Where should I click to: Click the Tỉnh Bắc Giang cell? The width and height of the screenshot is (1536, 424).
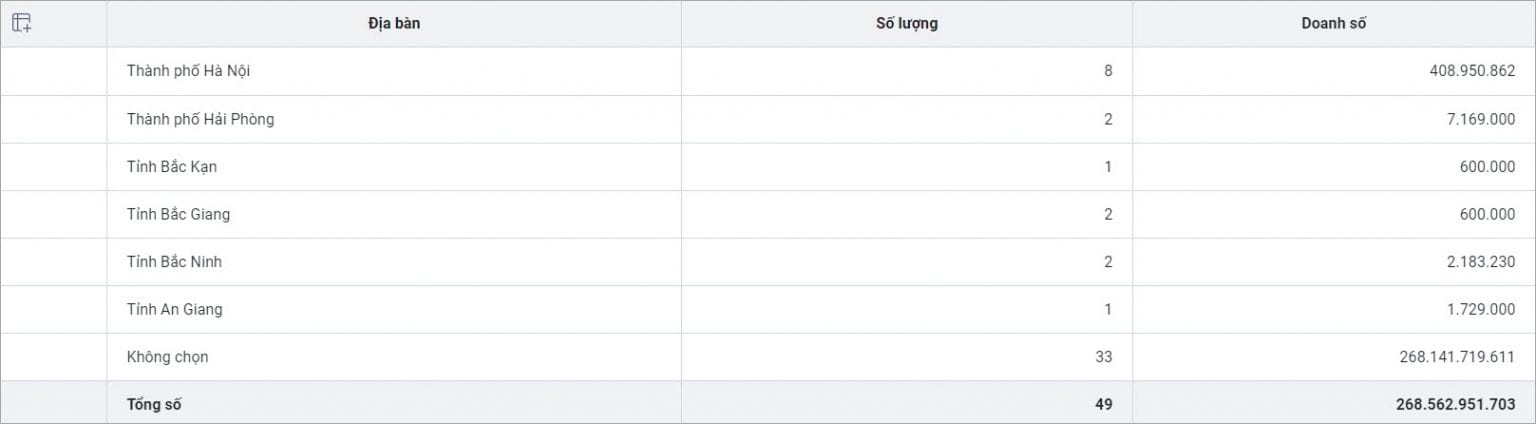394,214
